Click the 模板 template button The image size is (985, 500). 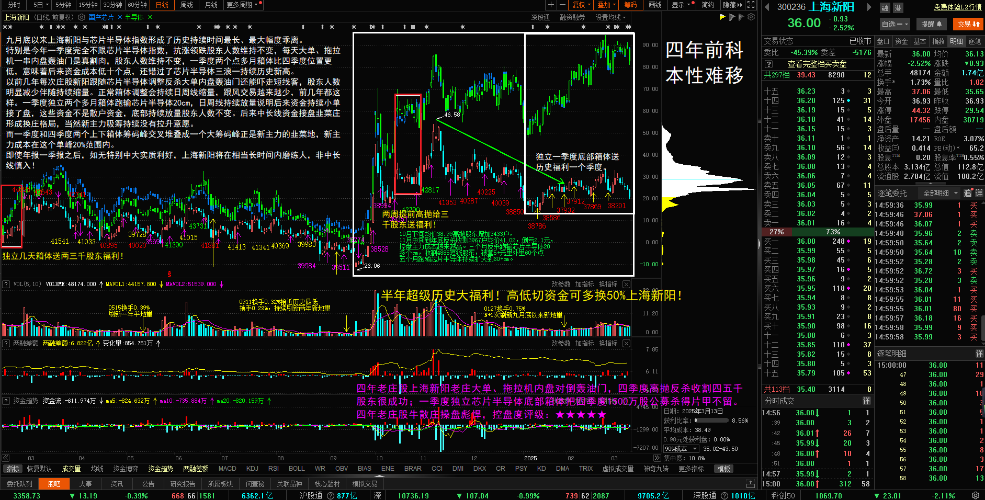coord(724,469)
